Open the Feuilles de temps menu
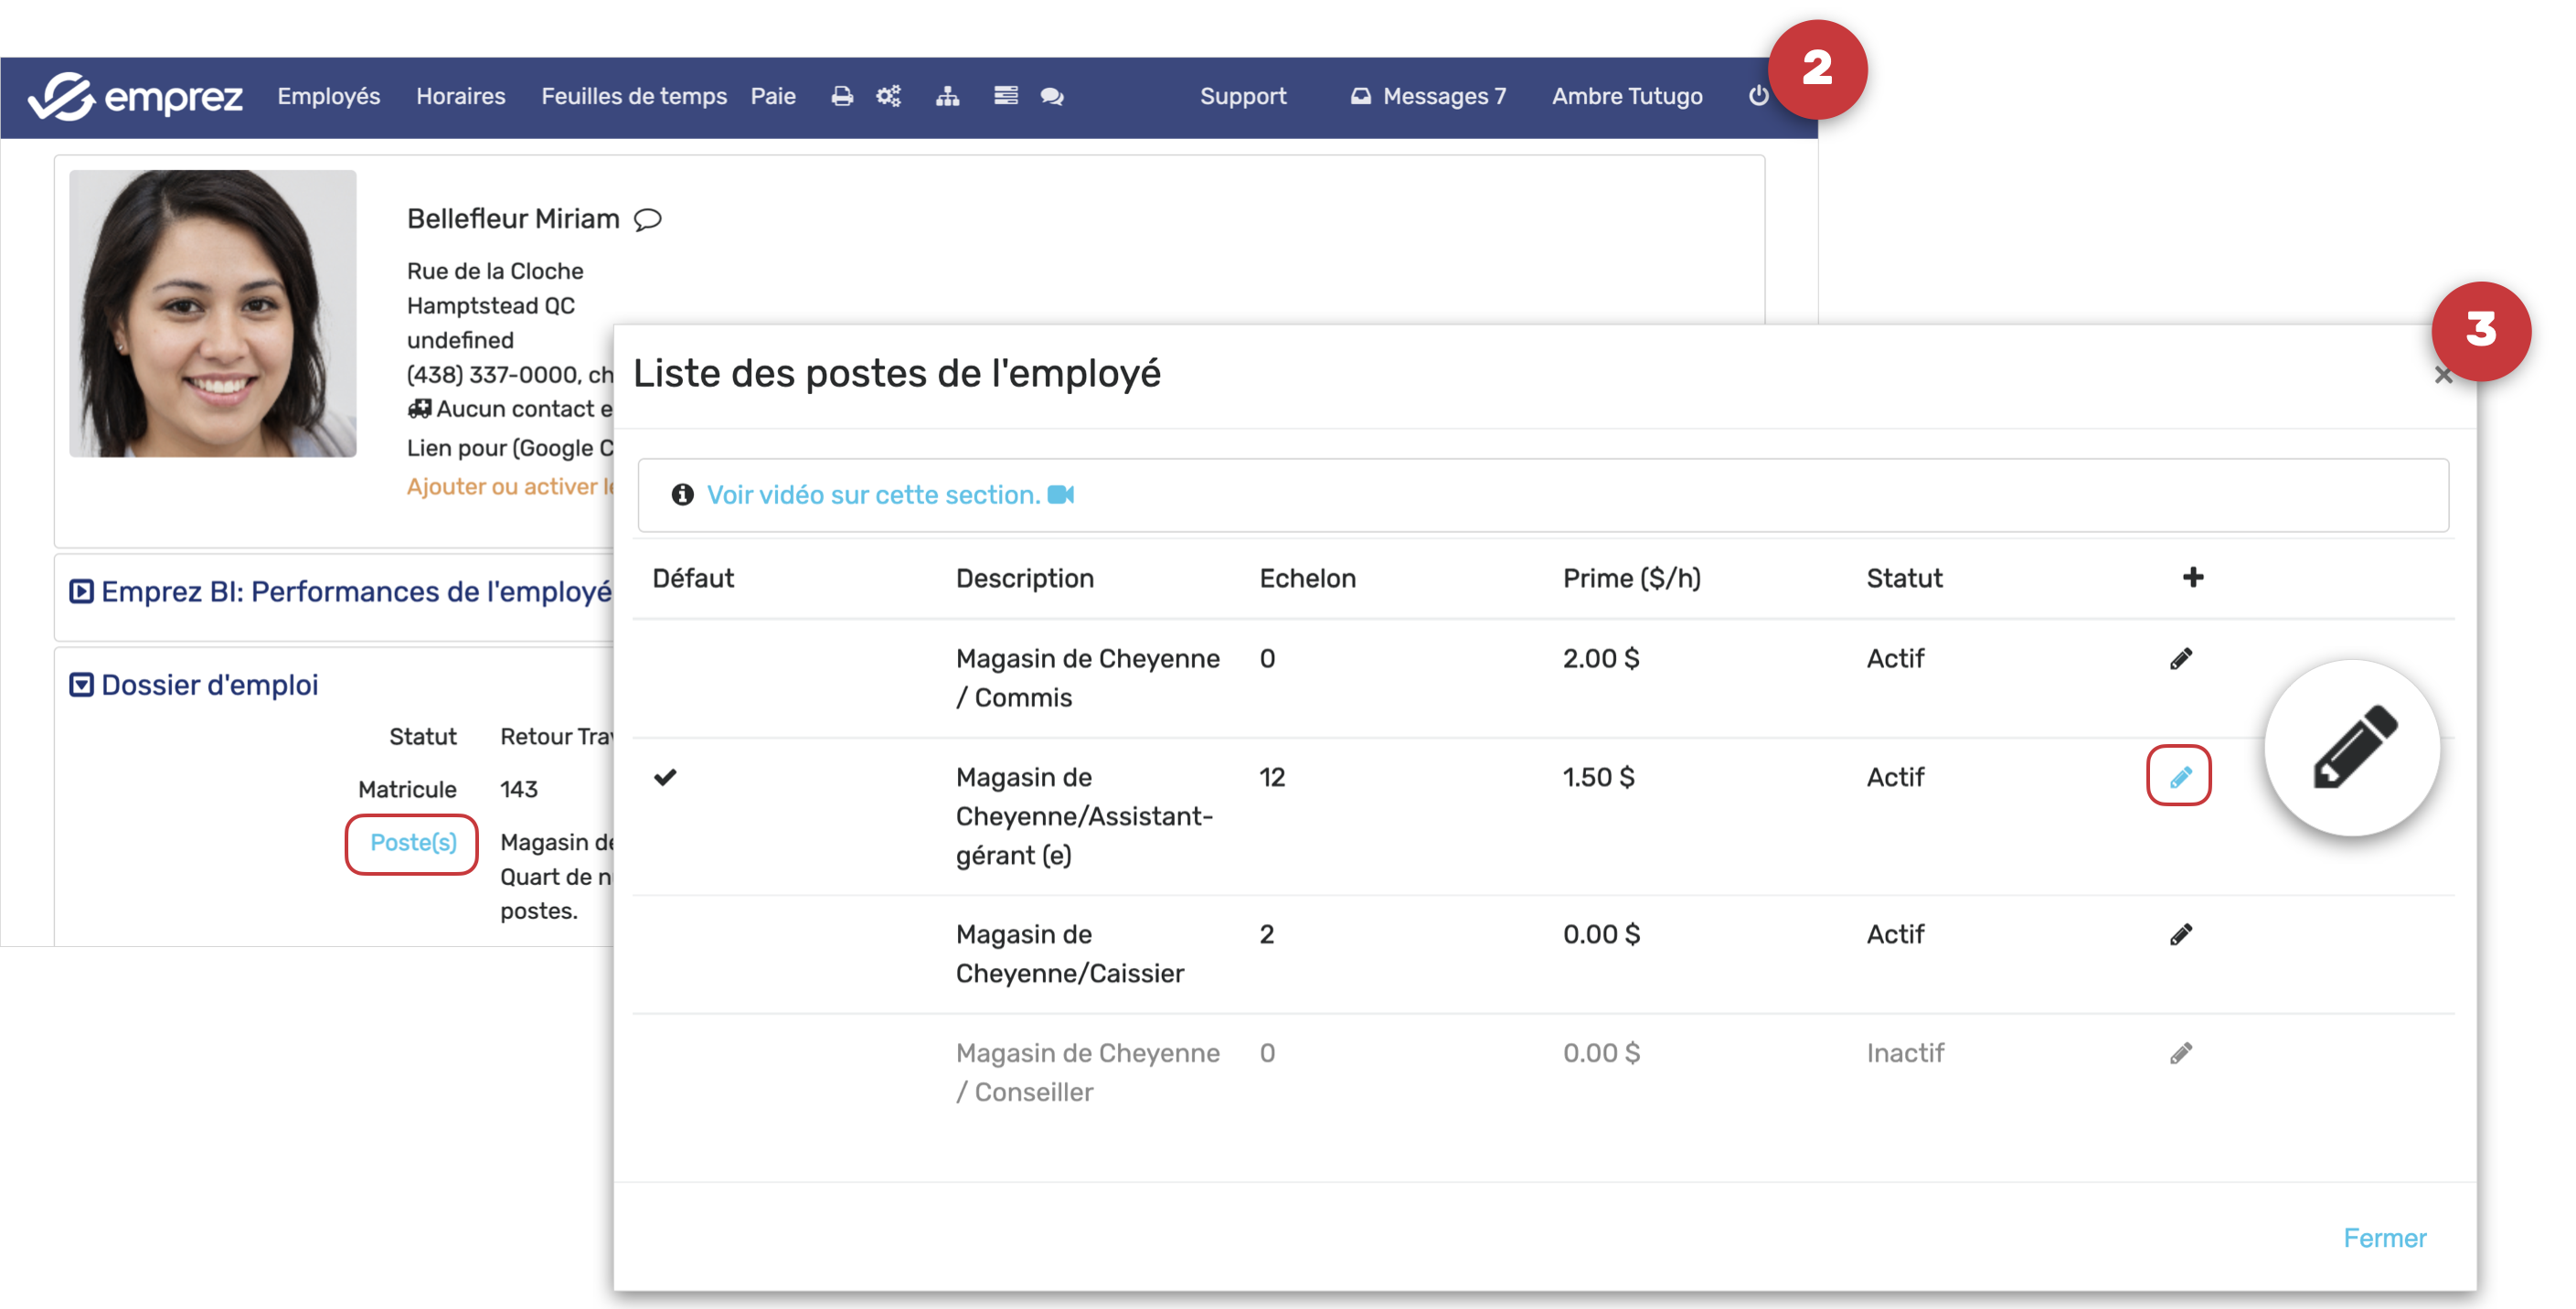2576x1309 pixels. [633, 96]
